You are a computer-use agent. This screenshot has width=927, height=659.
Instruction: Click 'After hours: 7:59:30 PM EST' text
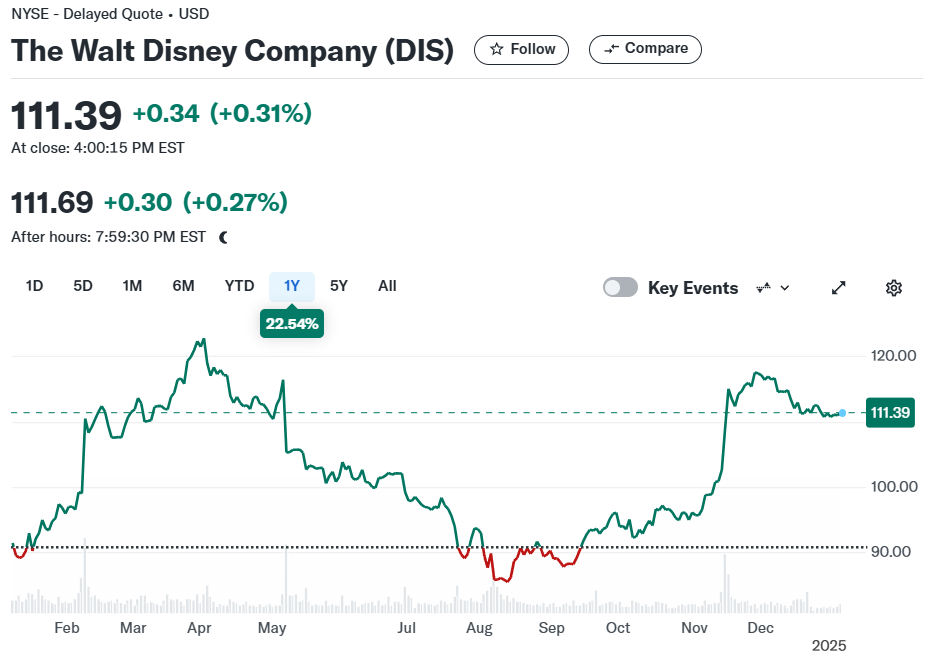pyautogui.click(x=108, y=237)
